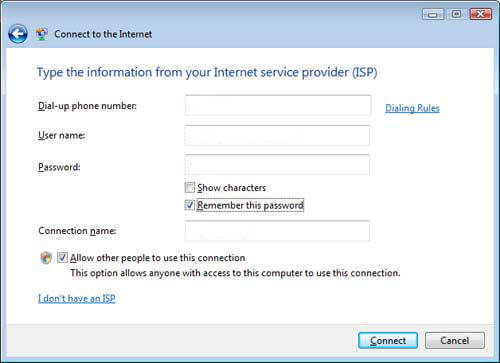Click the Connection name text box
The width and height of the screenshot is (500, 363).
277,231
